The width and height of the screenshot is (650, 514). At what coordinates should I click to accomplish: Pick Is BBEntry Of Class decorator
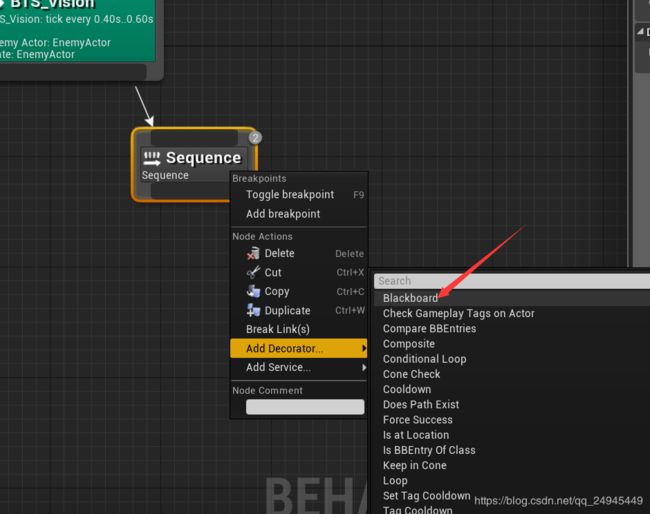pyautogui.click(x=512, y=450)
